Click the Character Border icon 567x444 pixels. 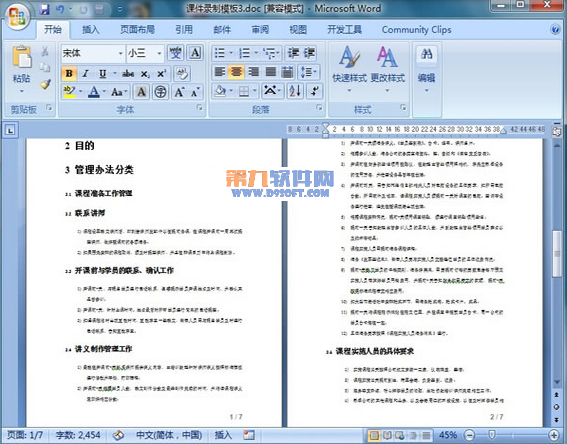point(195,53)
